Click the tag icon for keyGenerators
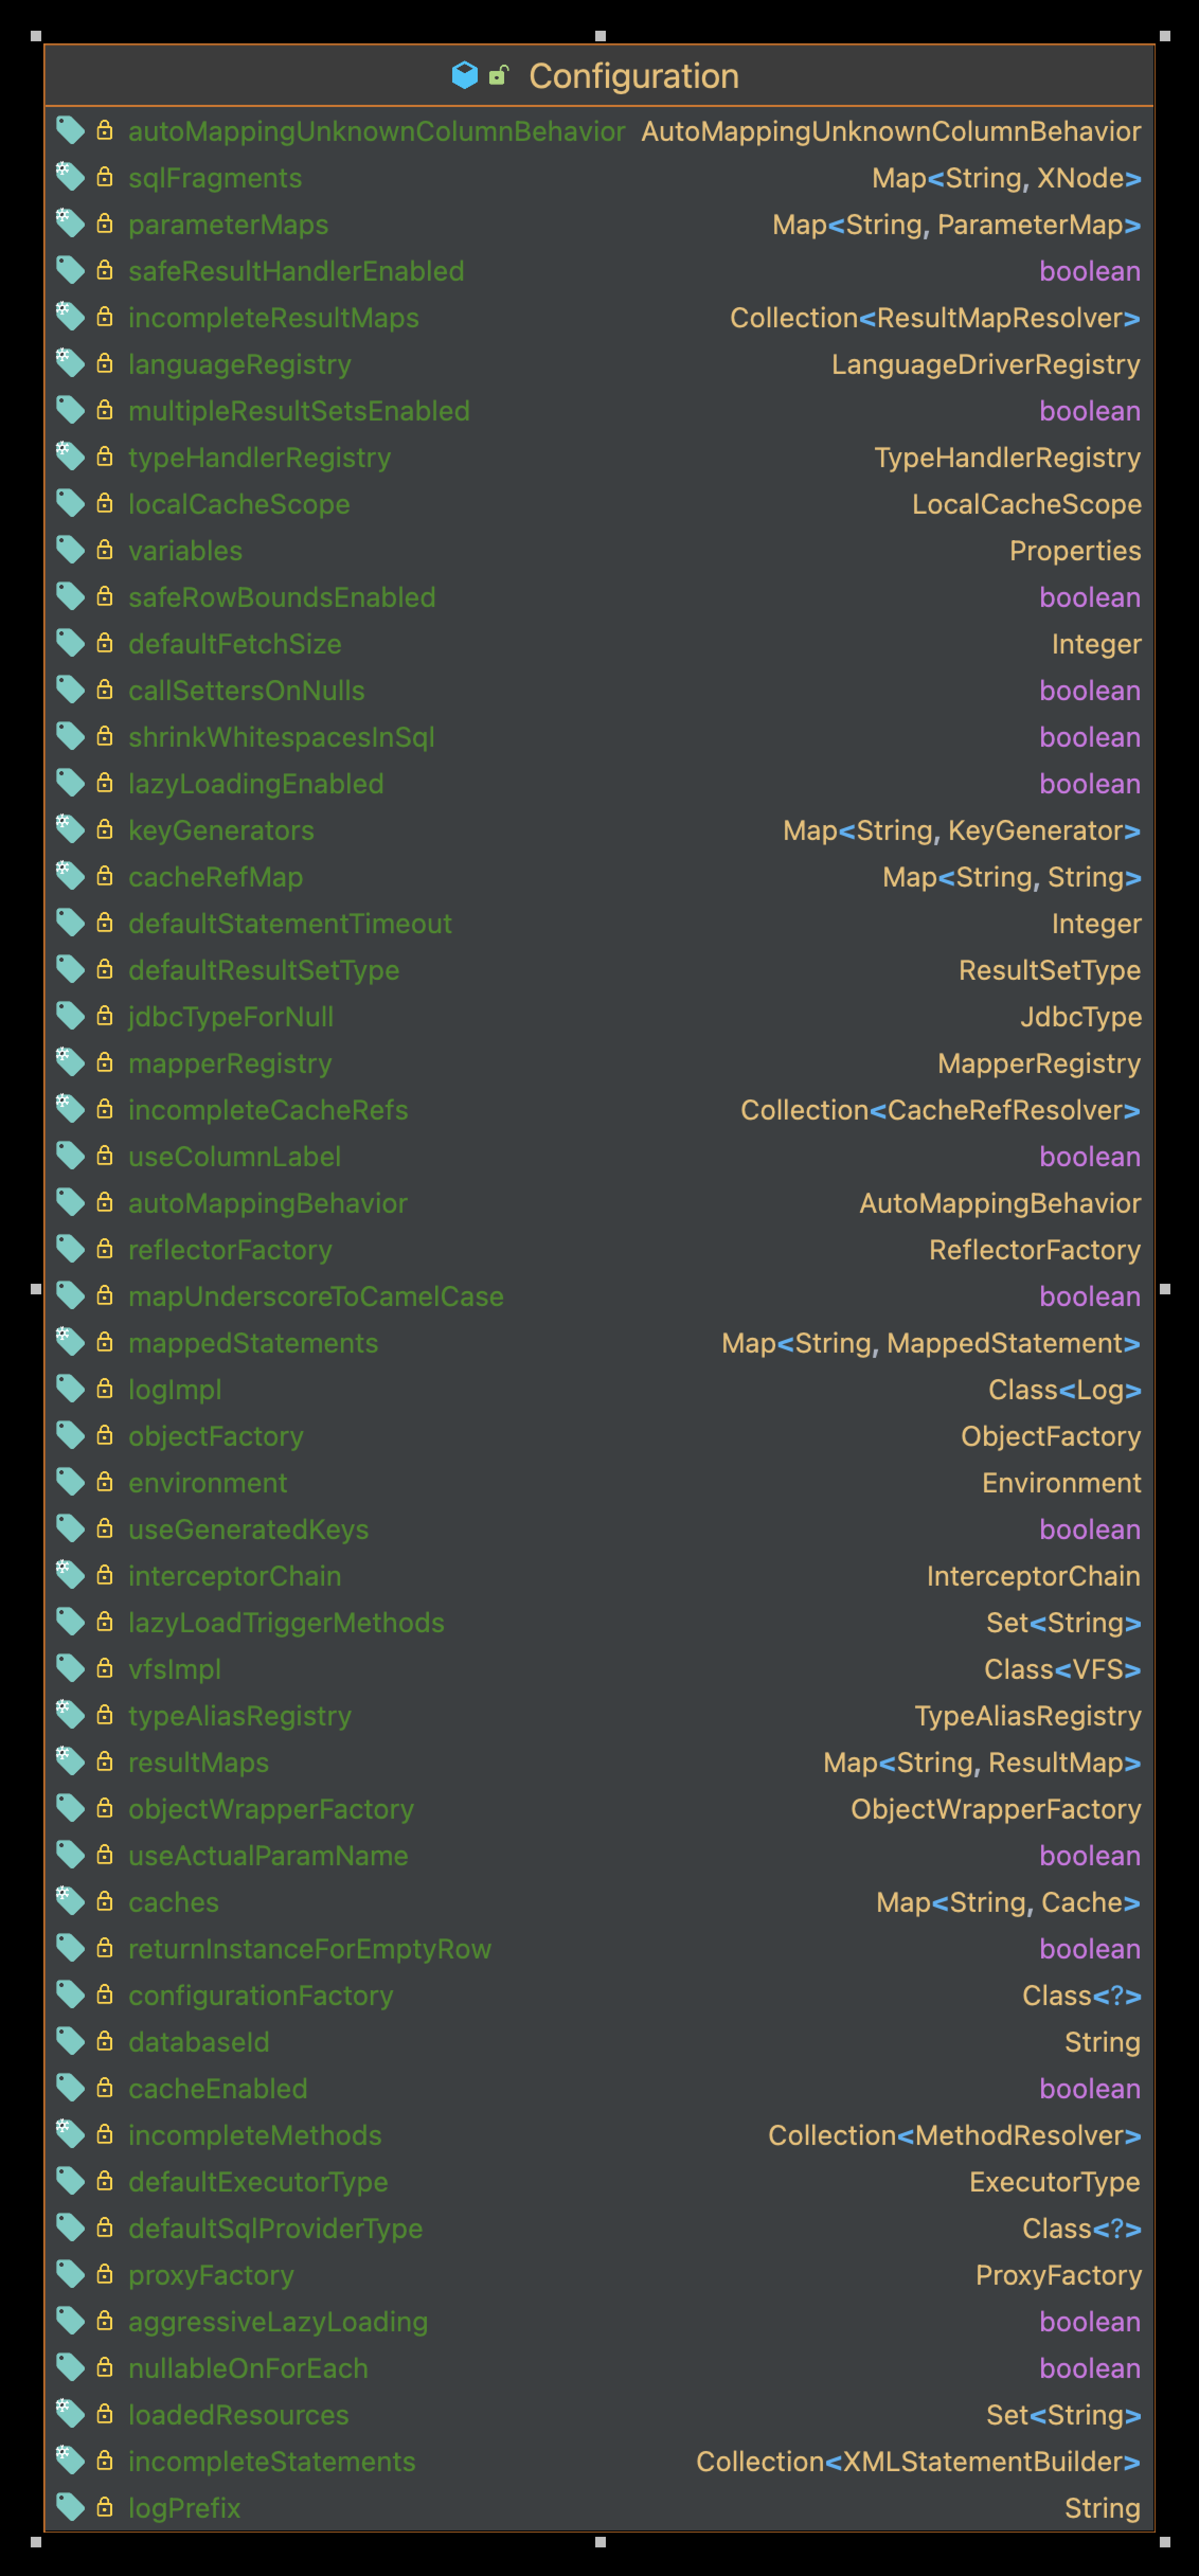This screenshot has height=2576, width=1199. [70, 829]
